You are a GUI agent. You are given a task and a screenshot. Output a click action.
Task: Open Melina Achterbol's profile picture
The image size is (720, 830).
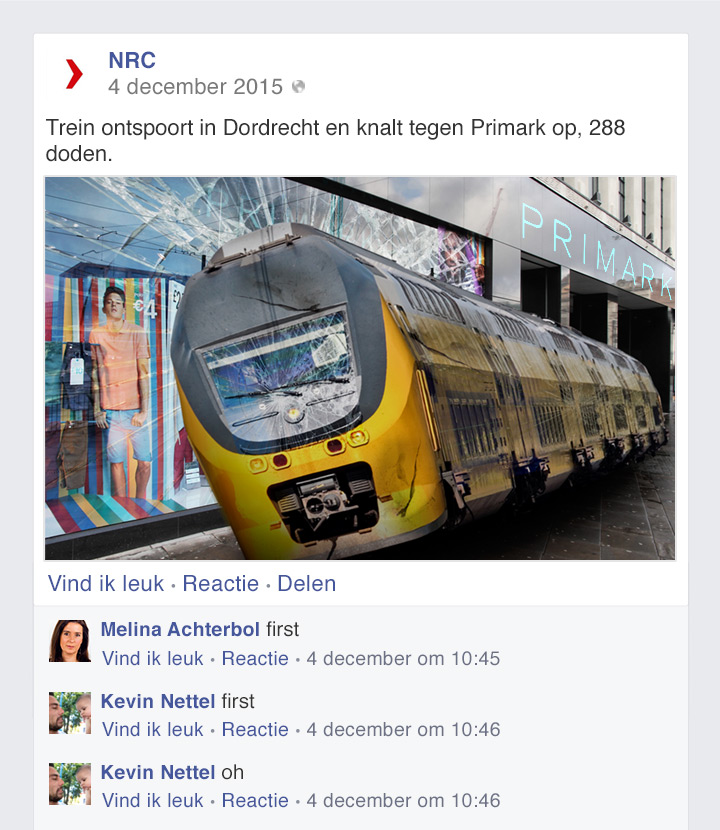(70, 640)
